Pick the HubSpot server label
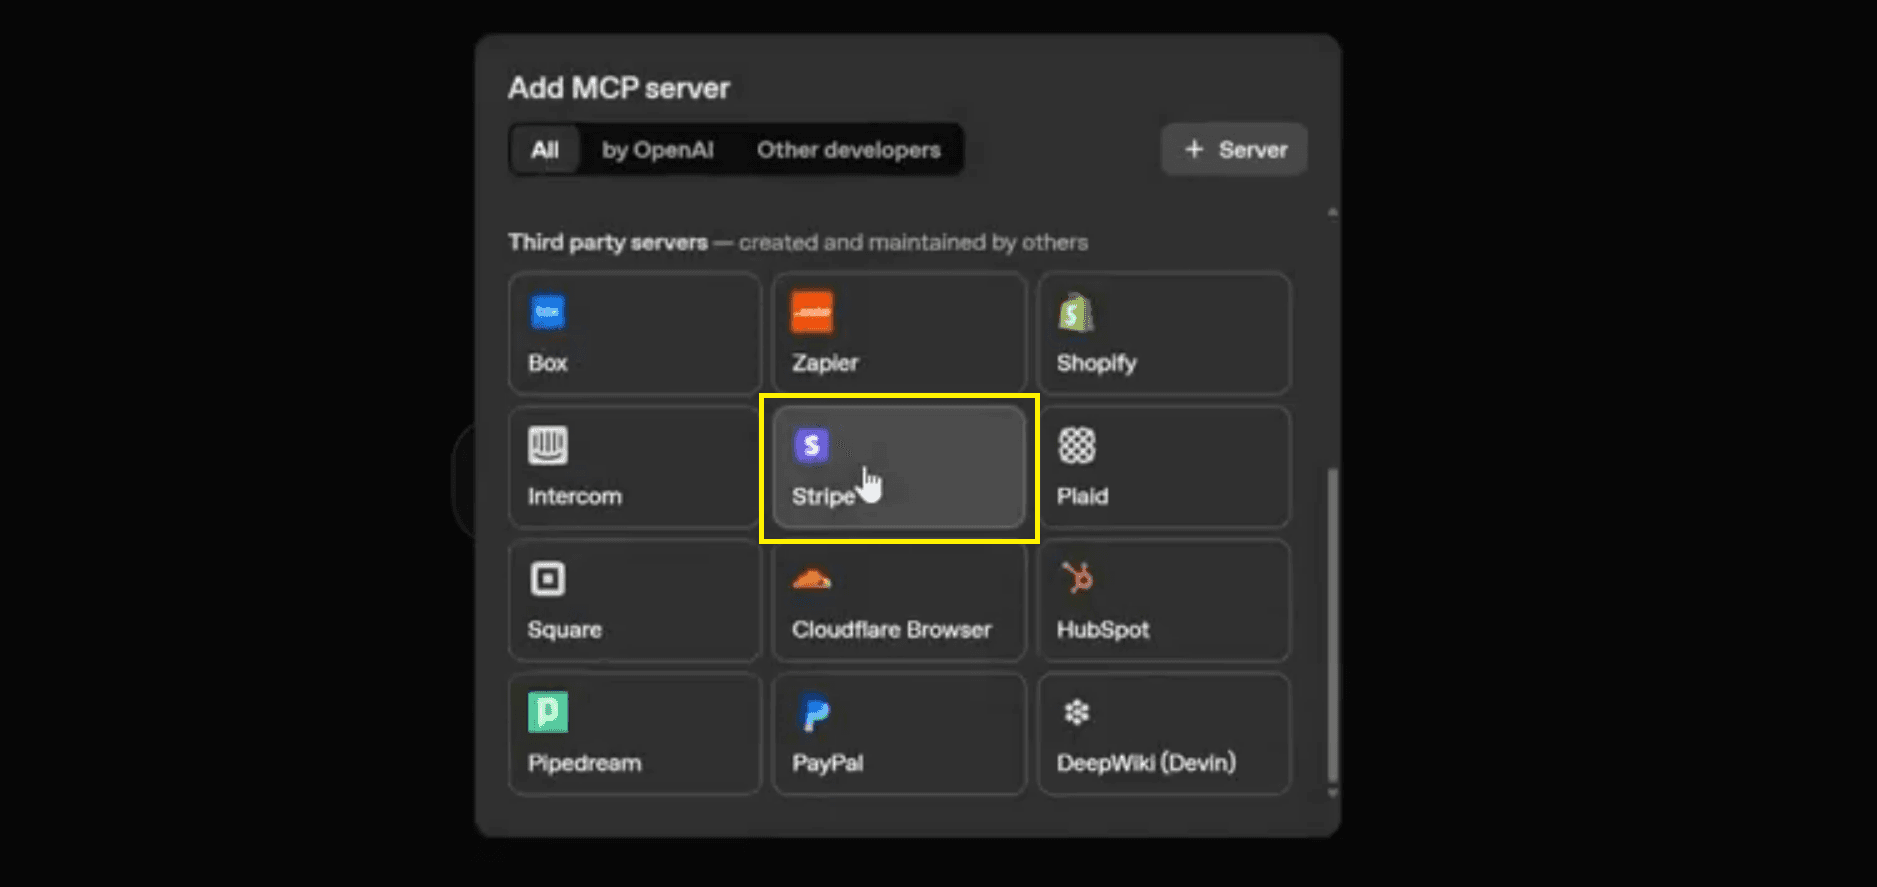This screenshot has width=1877, height=887. pyautogui.click(x=1103, y=630)
